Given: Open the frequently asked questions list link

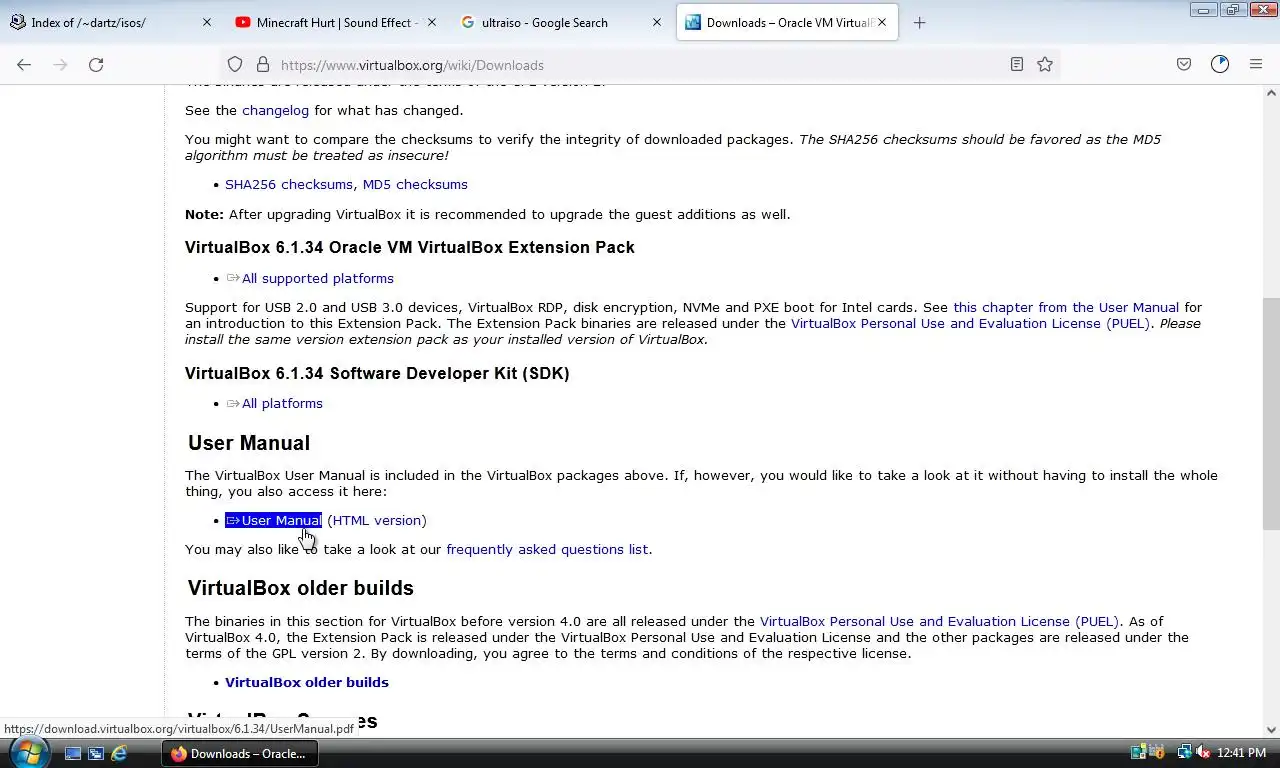Looking at the screenshot, I should point(547,549).
